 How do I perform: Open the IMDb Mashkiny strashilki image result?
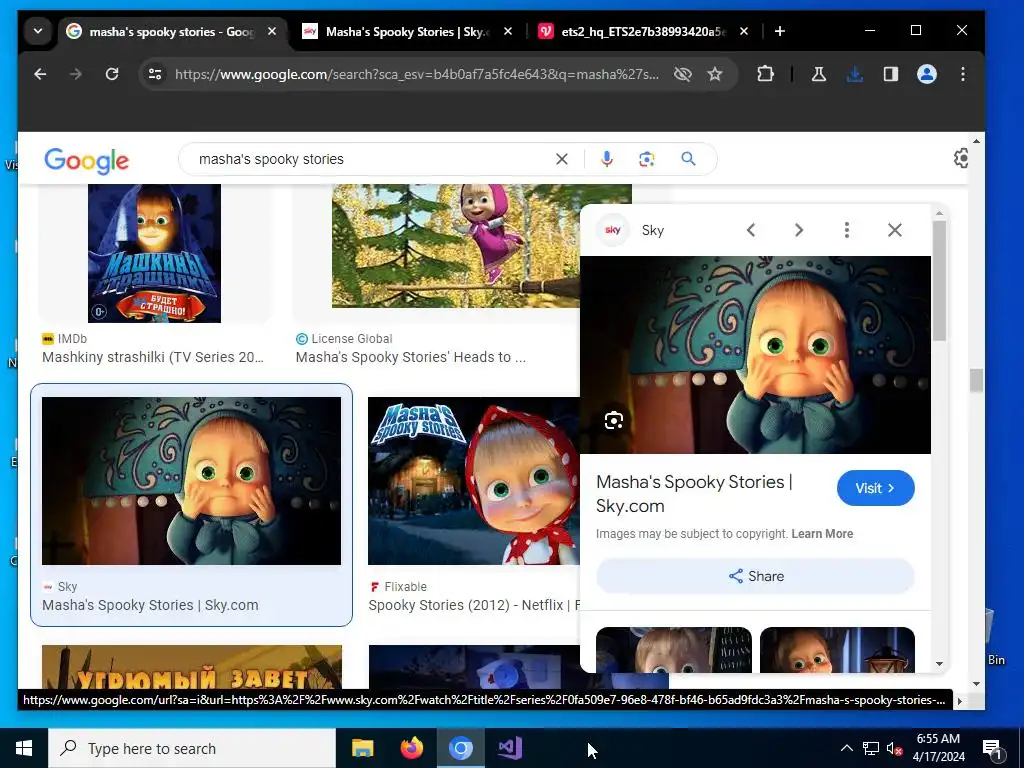(154, 253)
